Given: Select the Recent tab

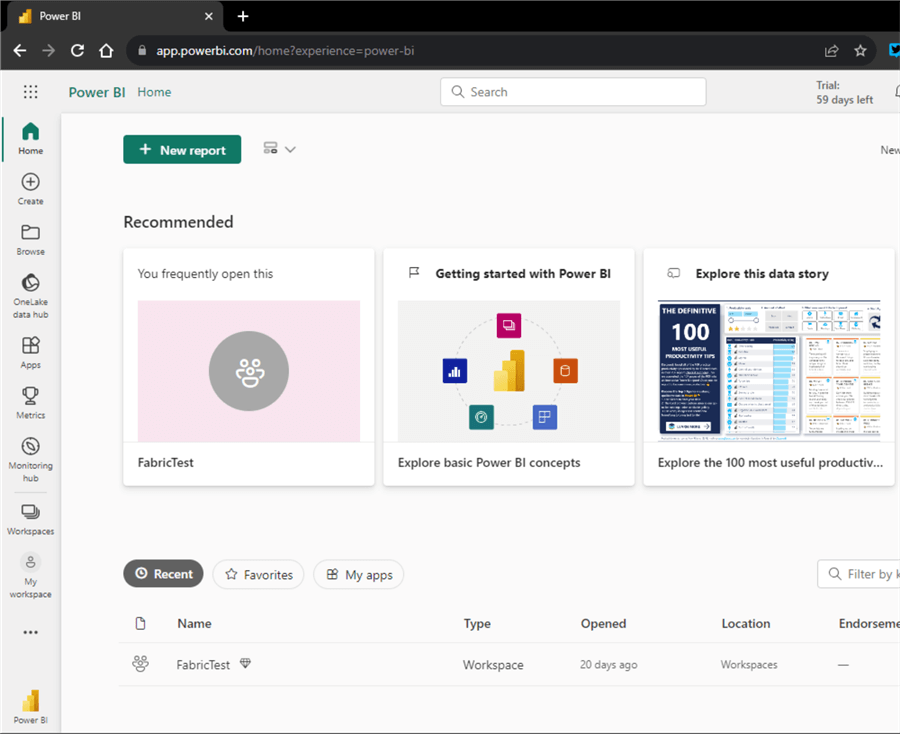Looking at the screenshot, I should [x=163, y=574].
